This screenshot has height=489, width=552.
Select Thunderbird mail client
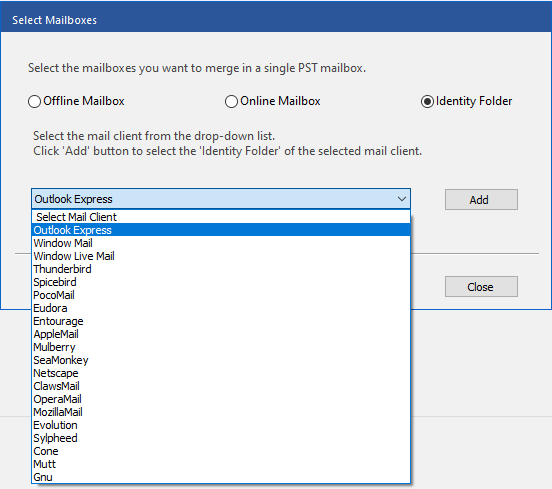[x=221, y=269]
